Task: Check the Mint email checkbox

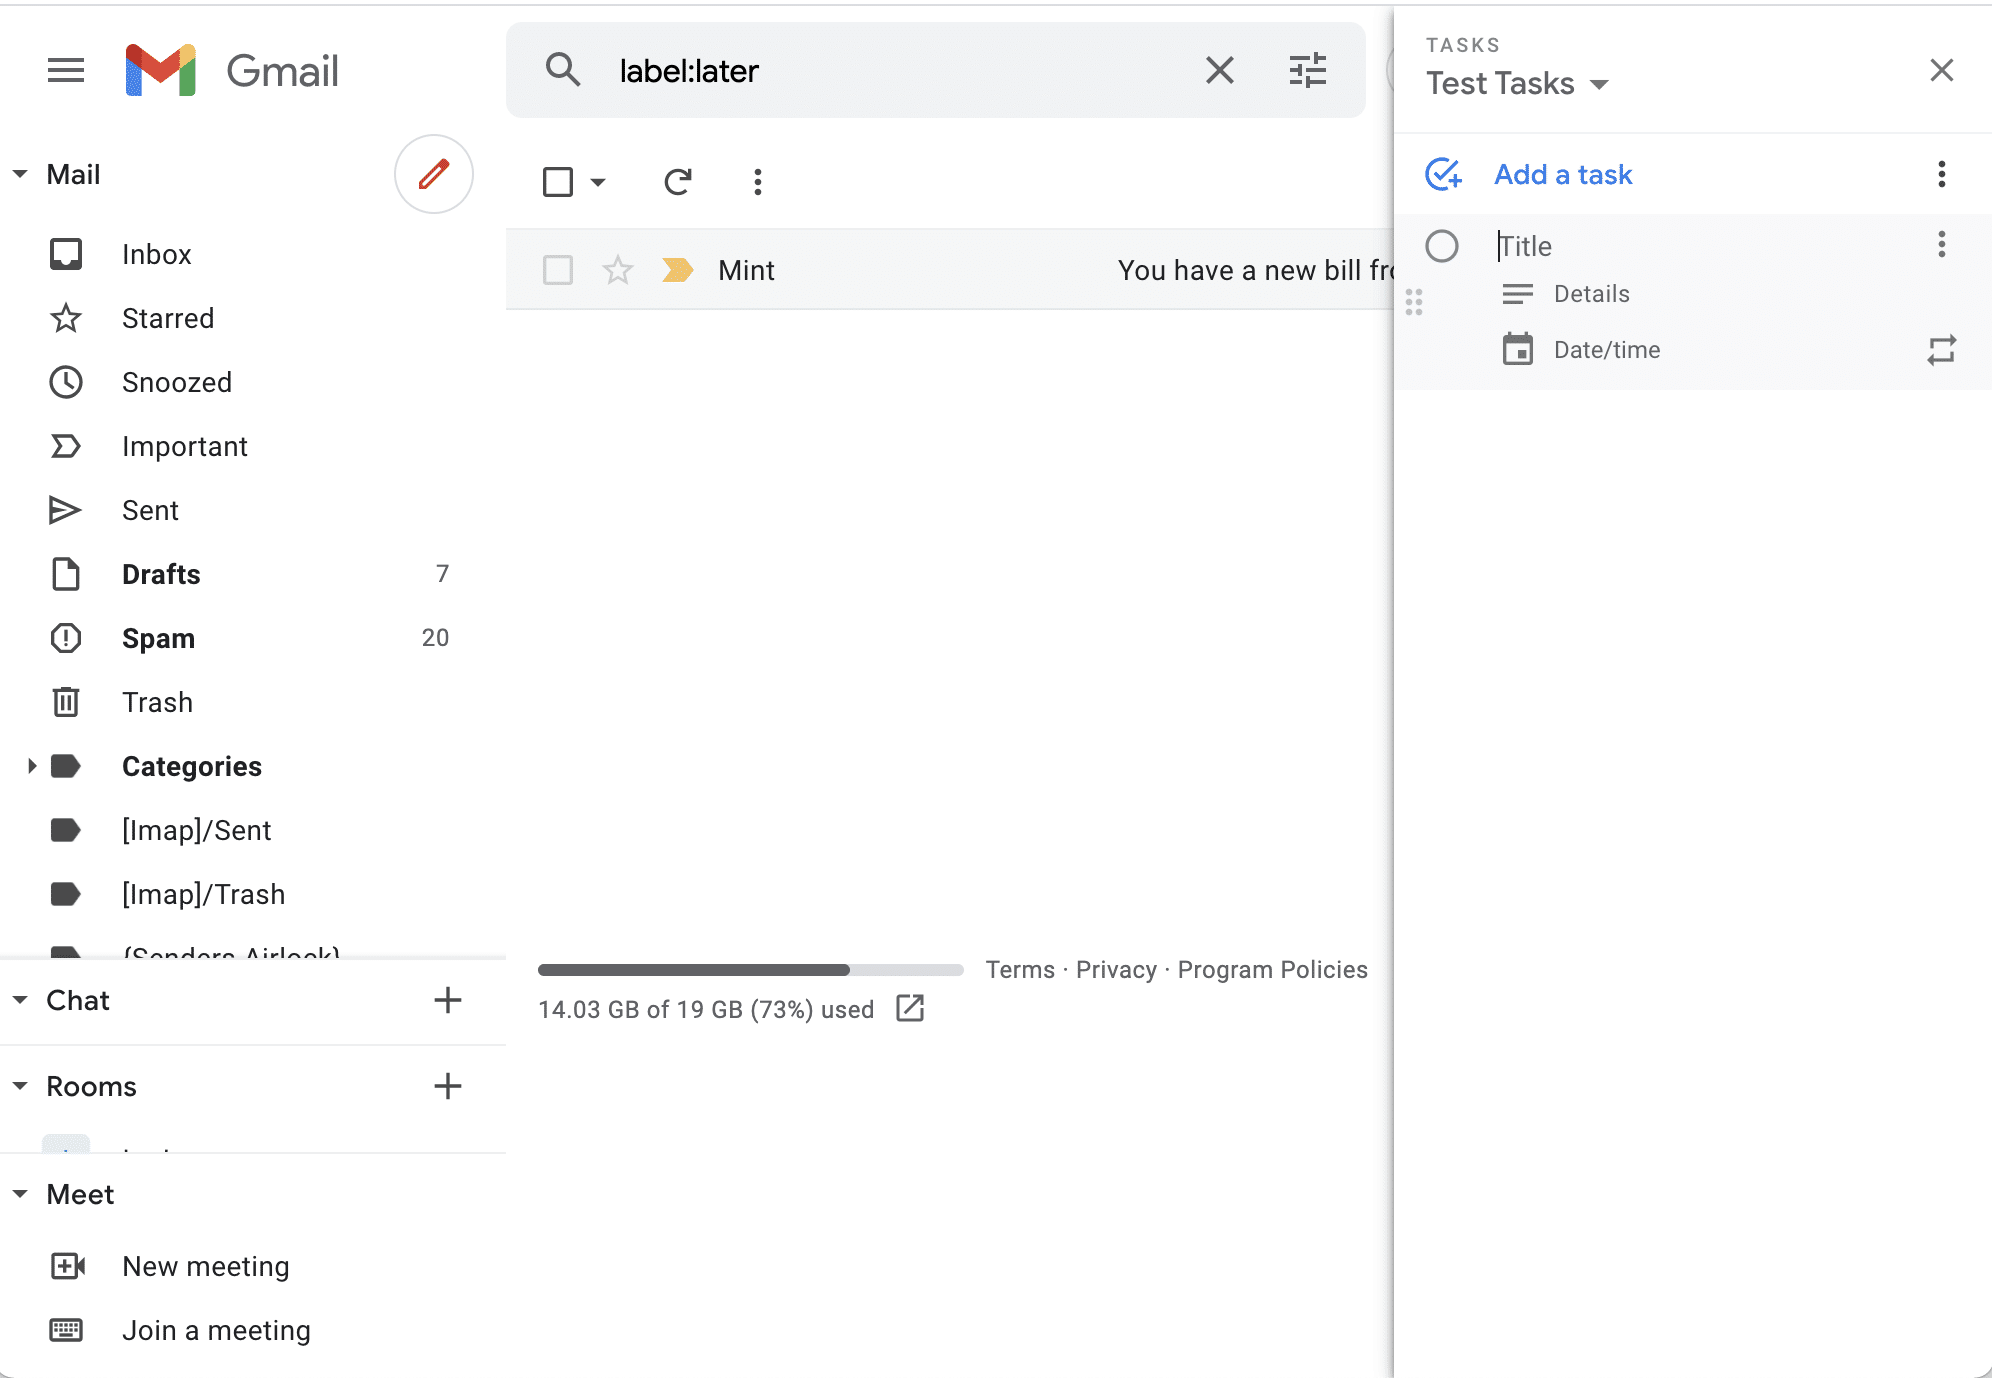Action: tap(558, 270)
